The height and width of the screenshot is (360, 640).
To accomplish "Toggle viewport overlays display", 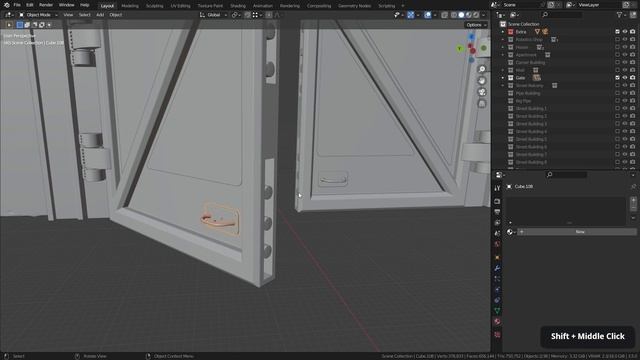I will click(427, 15).
